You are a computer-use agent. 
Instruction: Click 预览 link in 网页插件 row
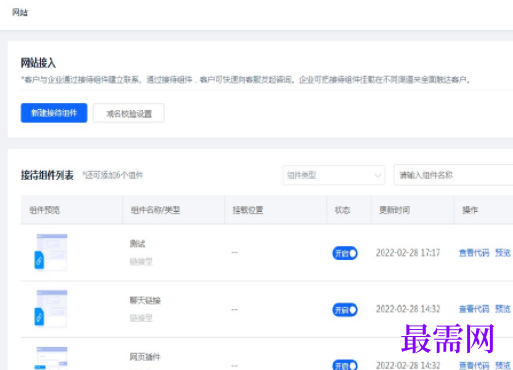(503, 366)
